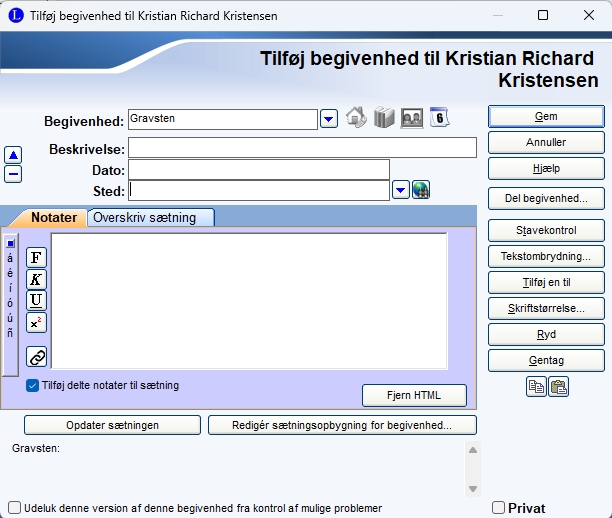Apply bold with the F button
The height and width of the screenshot is (518, 612).
37,258
